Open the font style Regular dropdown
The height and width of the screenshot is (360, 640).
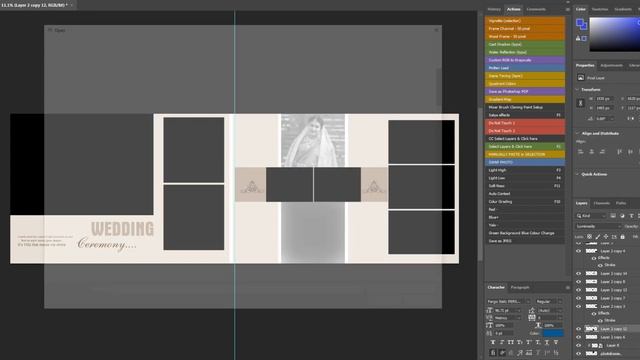pyautogui.click(x=549, y=302)
